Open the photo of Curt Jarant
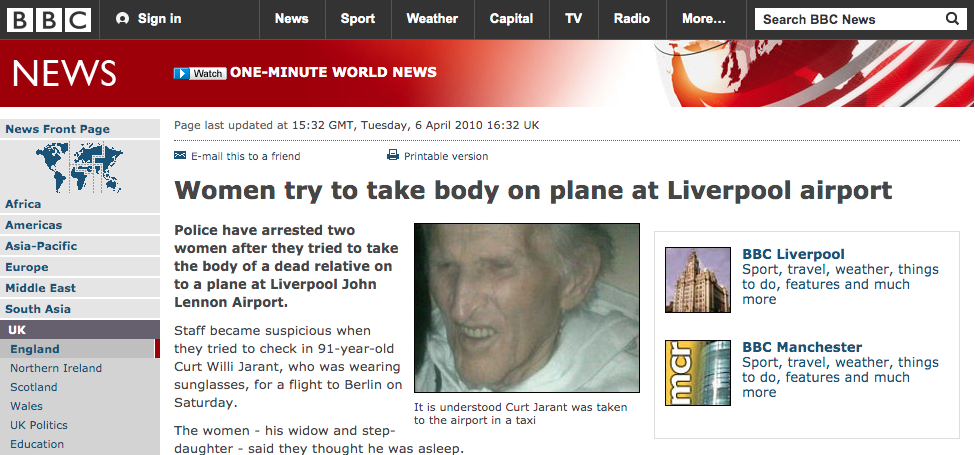The image size is (975, 455). [x=527, y=308]
